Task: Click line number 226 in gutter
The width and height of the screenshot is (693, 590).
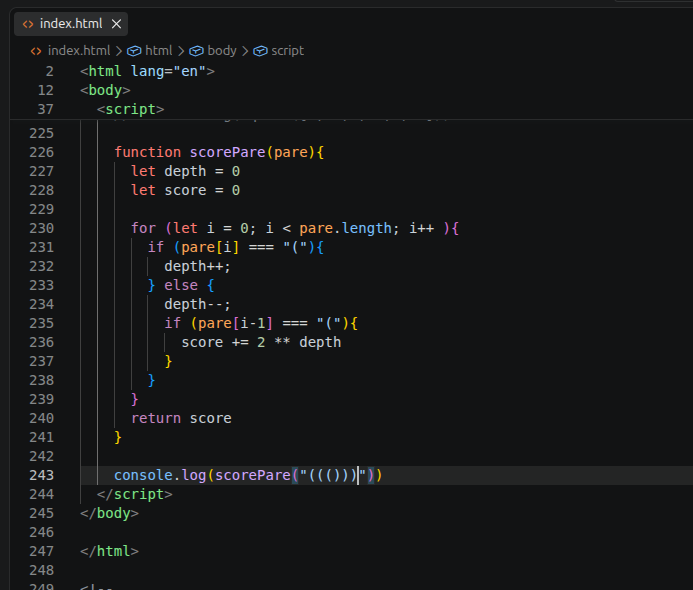Action: pyautogui.click(x=41, y=152)
